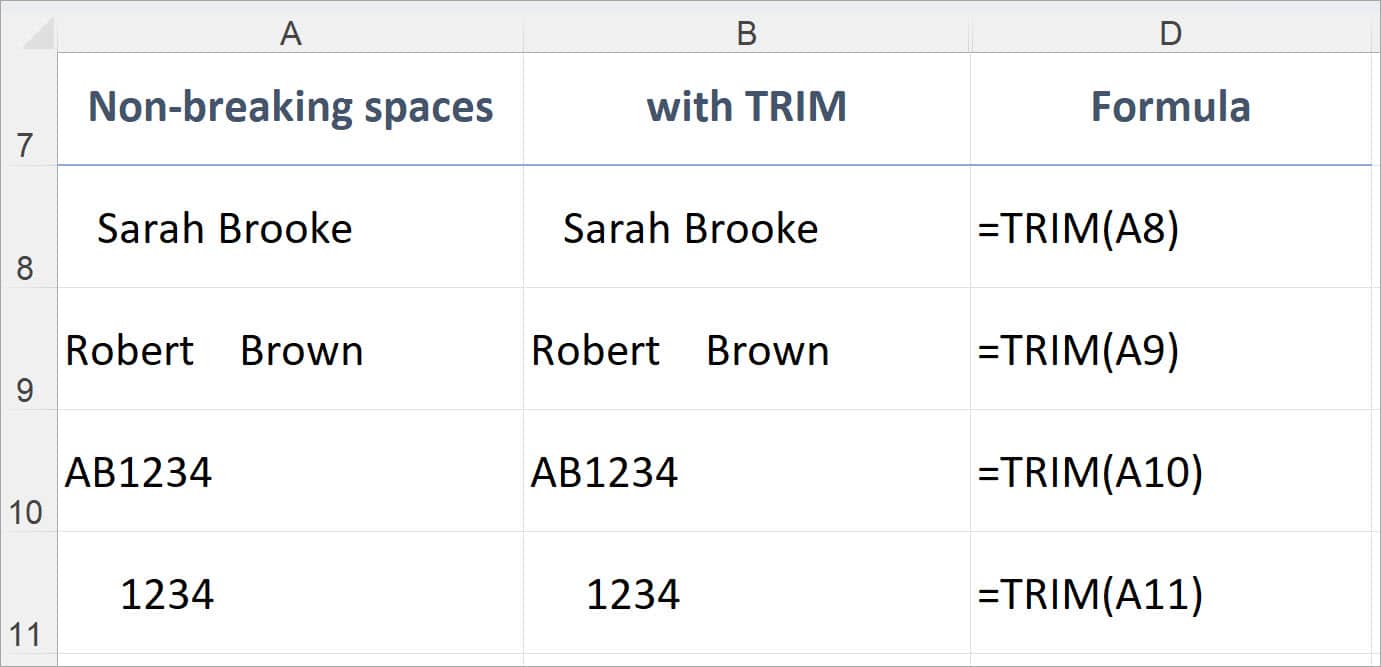Click the 'Non-breaking spaces' header cell
The image size is (1381, 667).
click(x=291, y=106)
